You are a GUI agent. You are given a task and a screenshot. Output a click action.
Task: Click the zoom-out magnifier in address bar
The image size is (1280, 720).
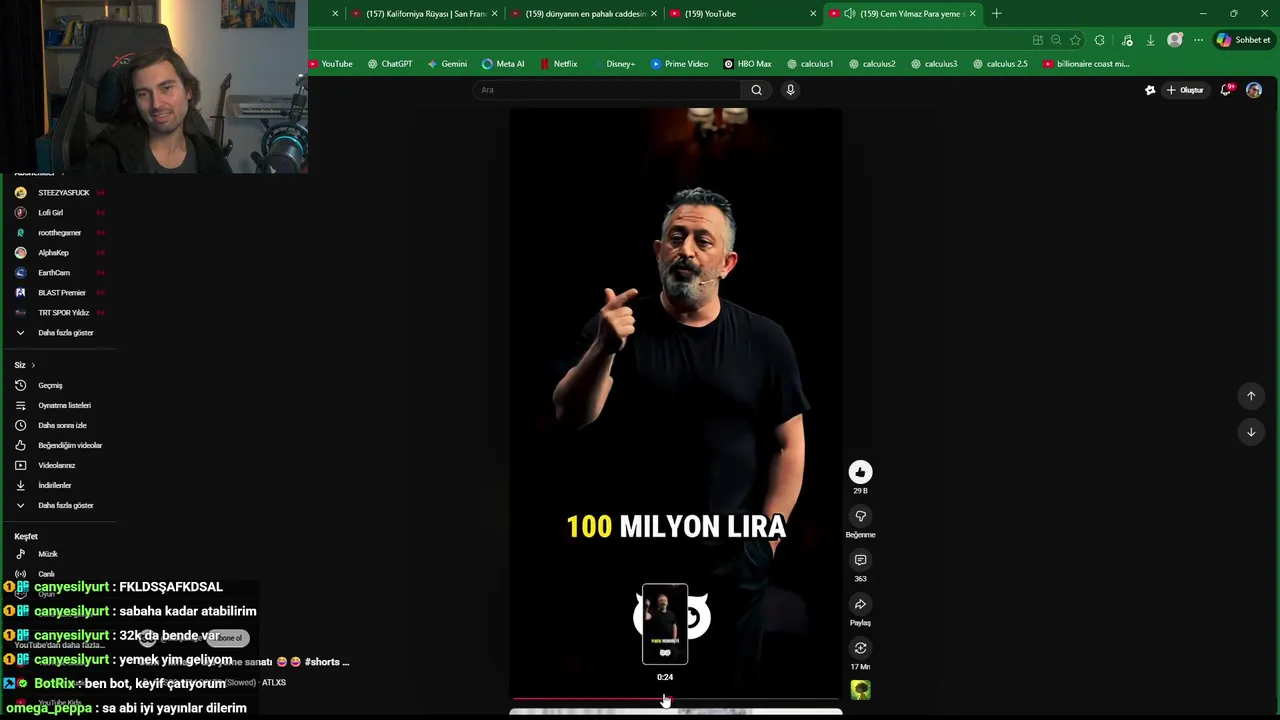(x=1056, y=40)
